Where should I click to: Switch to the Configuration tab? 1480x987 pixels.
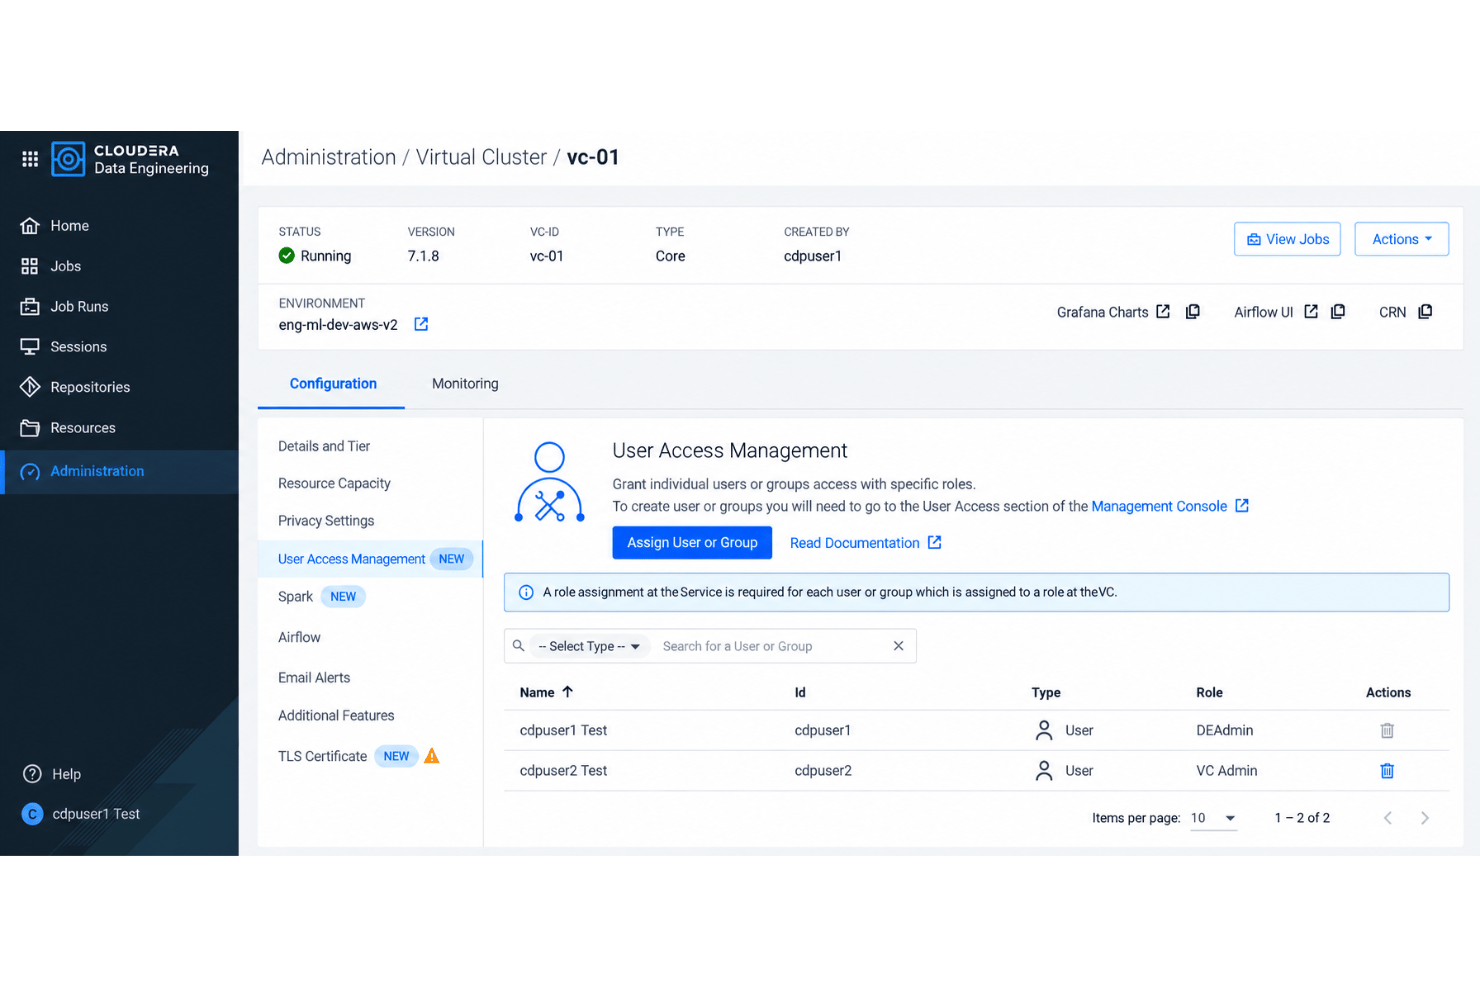pos(333,384)
